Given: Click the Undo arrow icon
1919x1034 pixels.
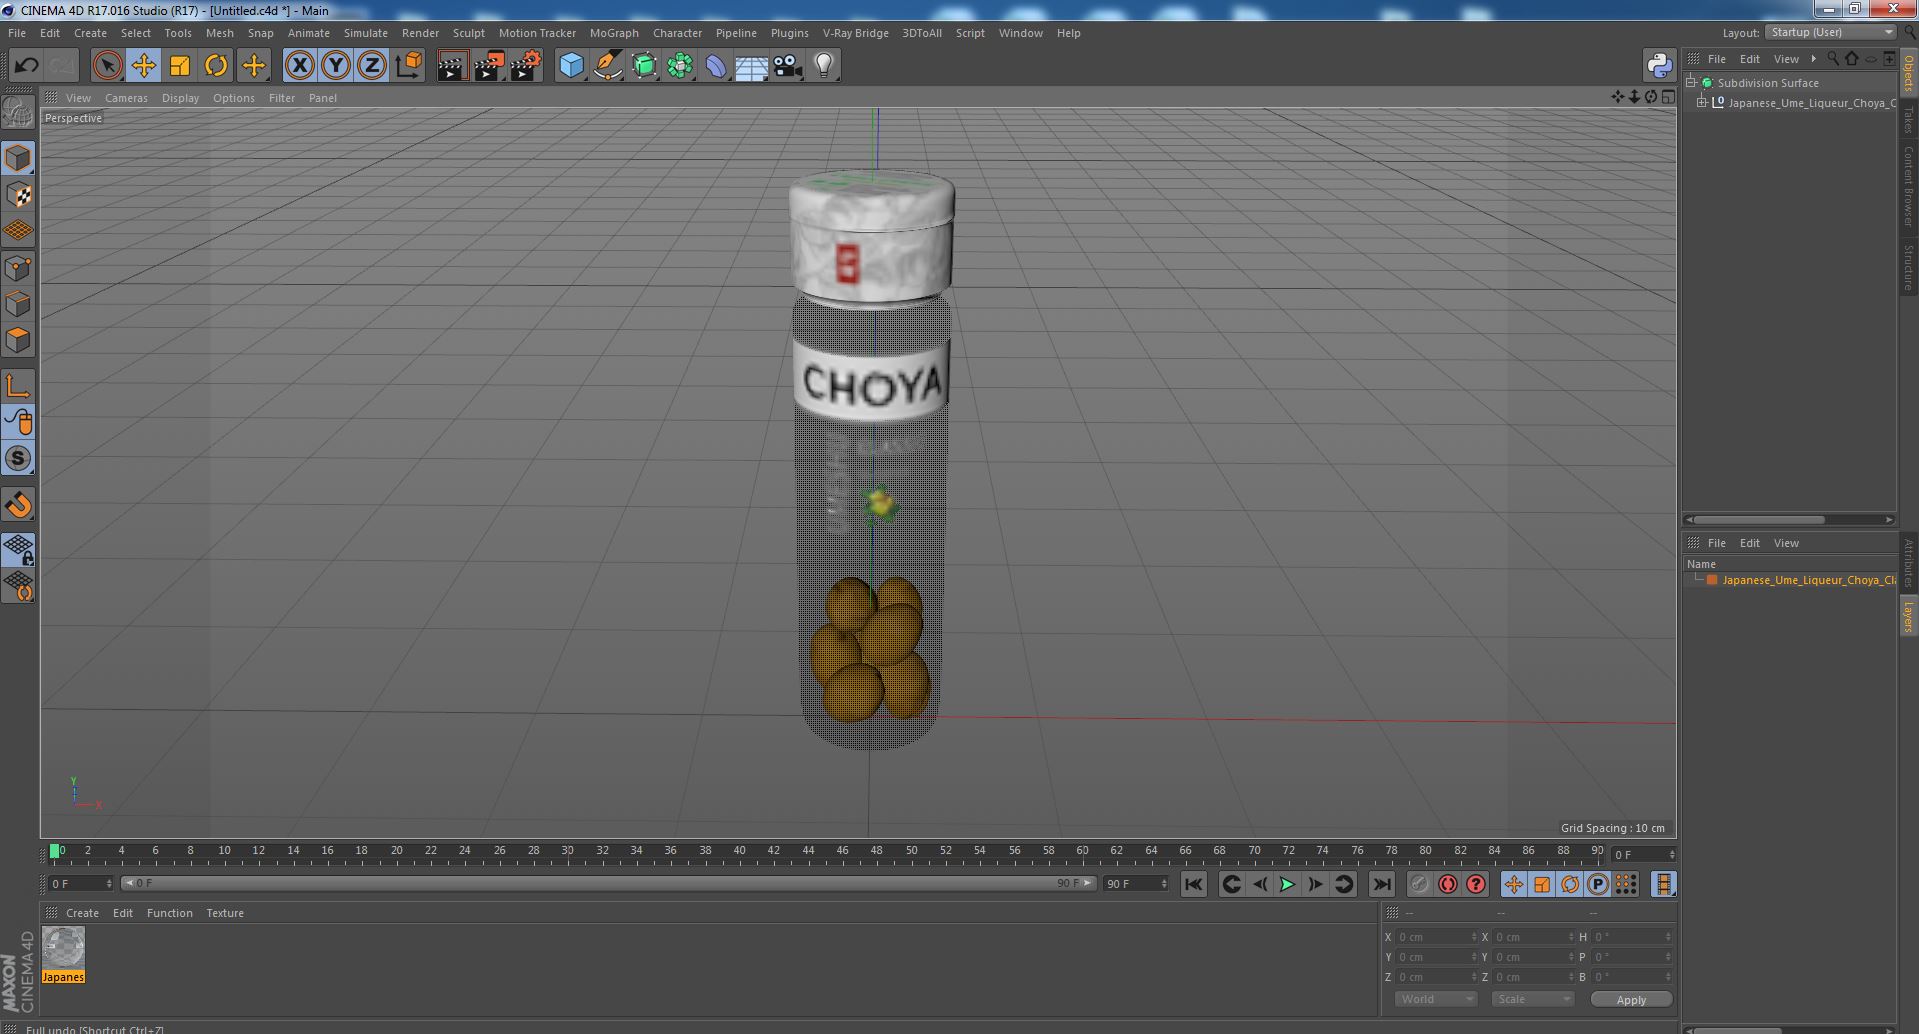Looking at the screenshot, I should (x=26, y=66).
